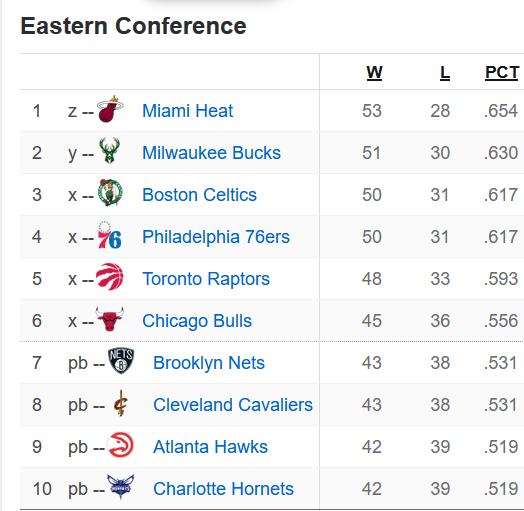524x511 pixels.
Task: Click the Charlotte Hornets logo
Action: [121, 487]
